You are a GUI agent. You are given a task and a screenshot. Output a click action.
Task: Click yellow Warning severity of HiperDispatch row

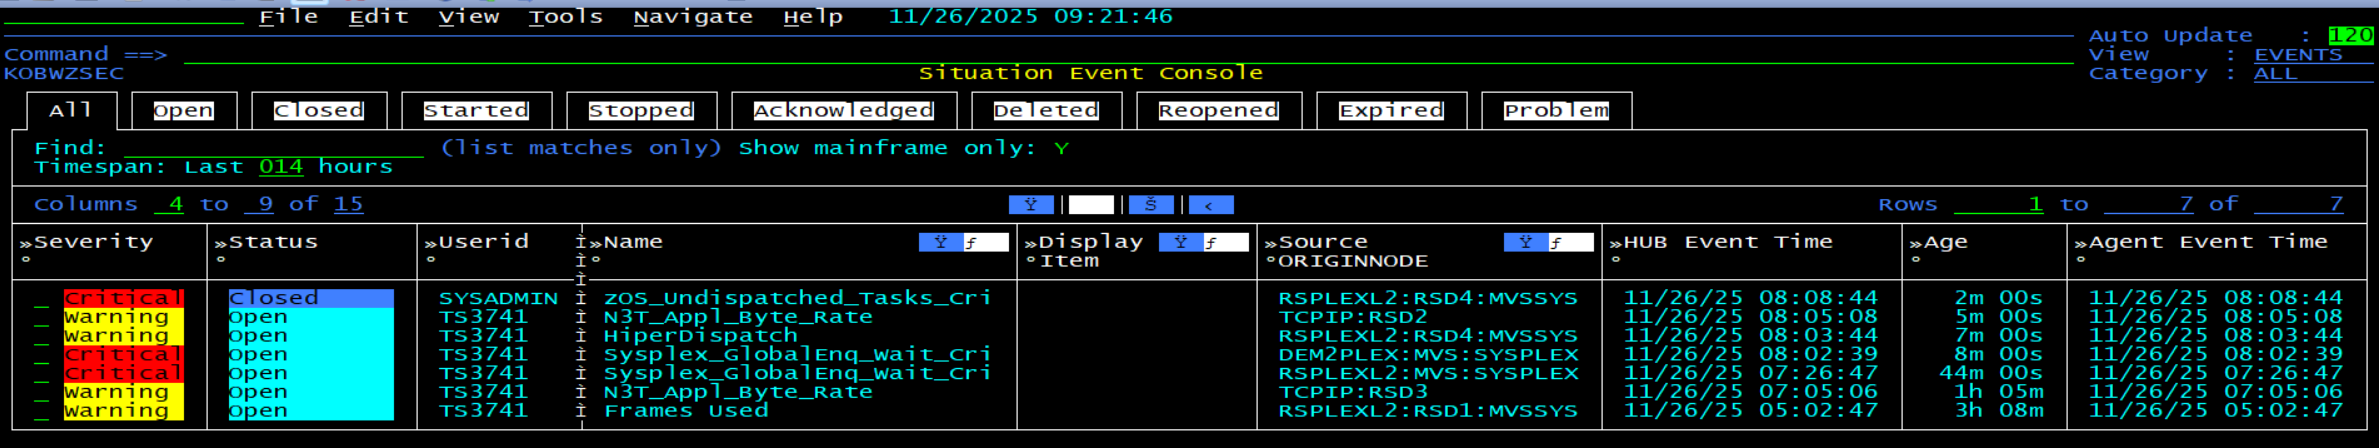[x=124, y=336]
